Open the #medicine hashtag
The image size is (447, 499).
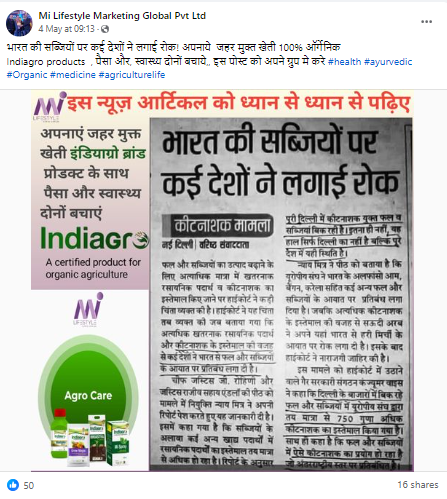pyautogui.click(x=73, y=75)
